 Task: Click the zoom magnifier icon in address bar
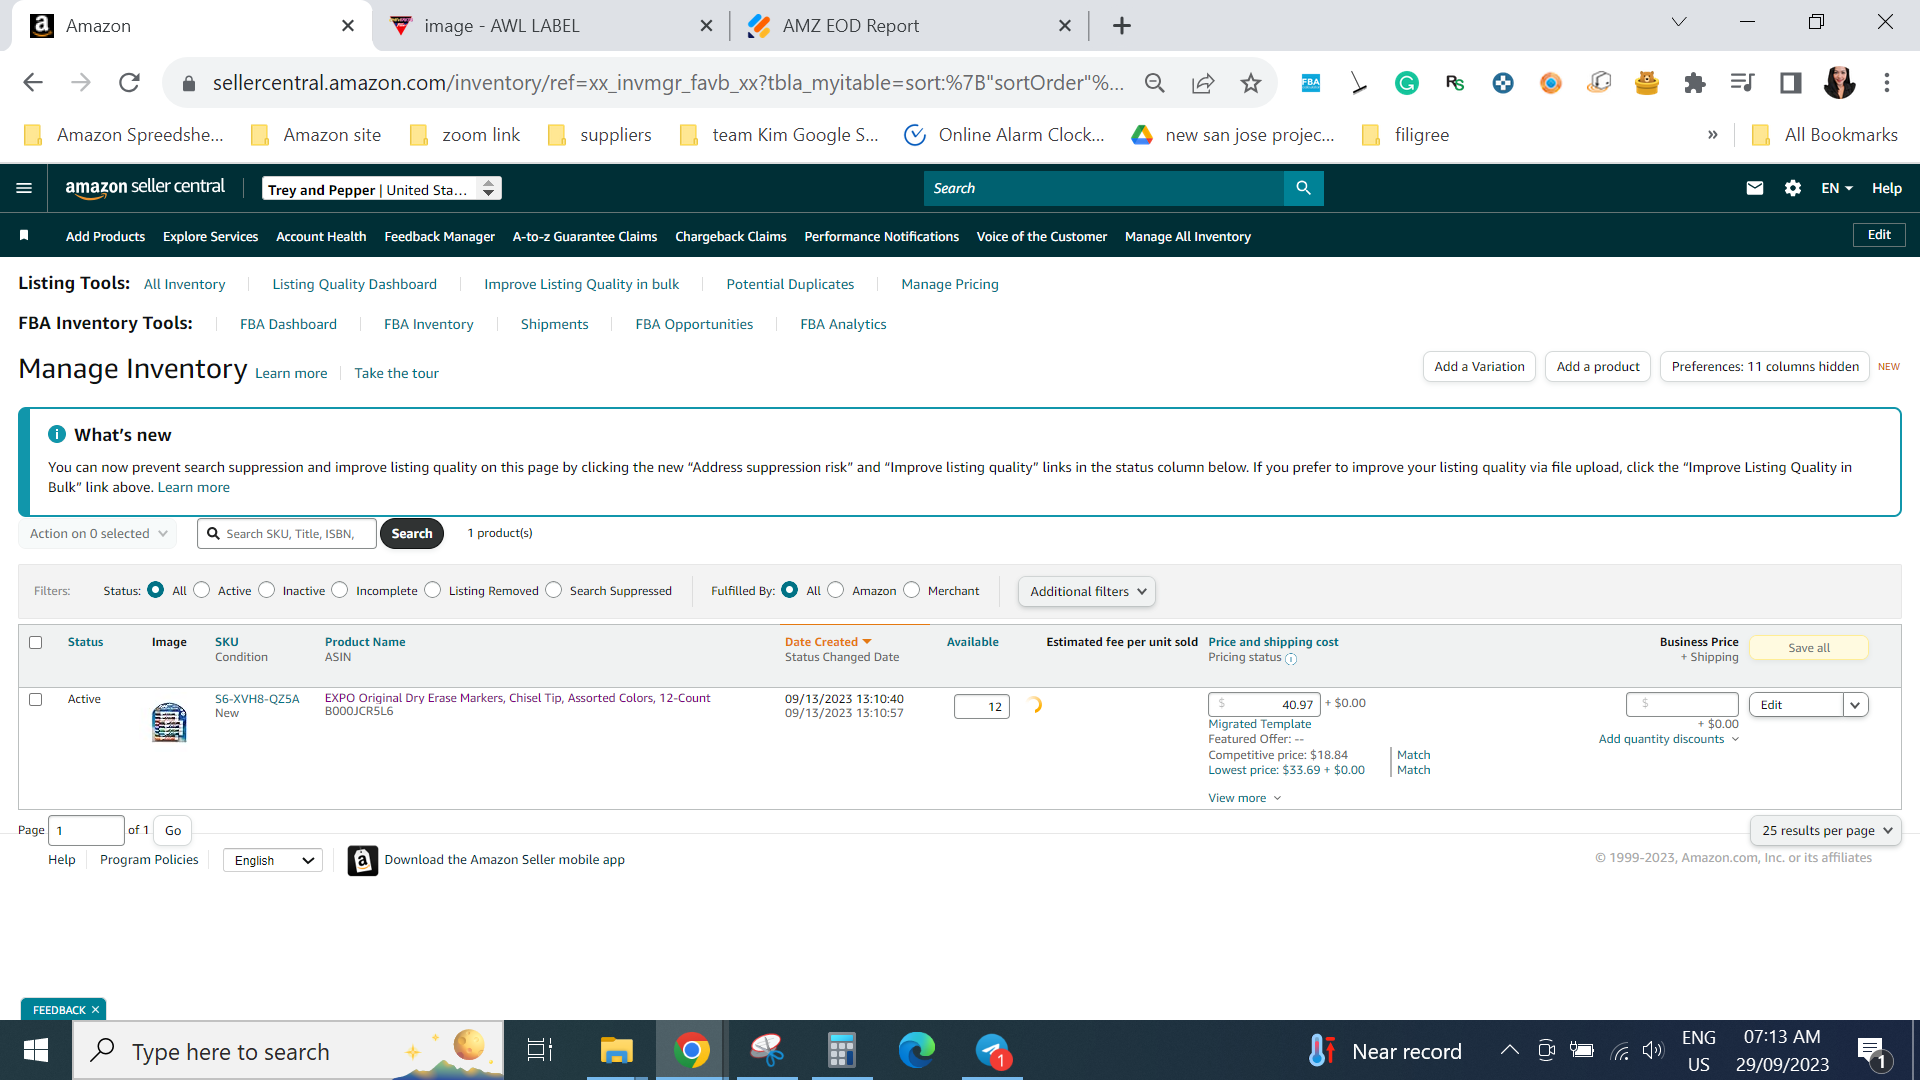1155,83
